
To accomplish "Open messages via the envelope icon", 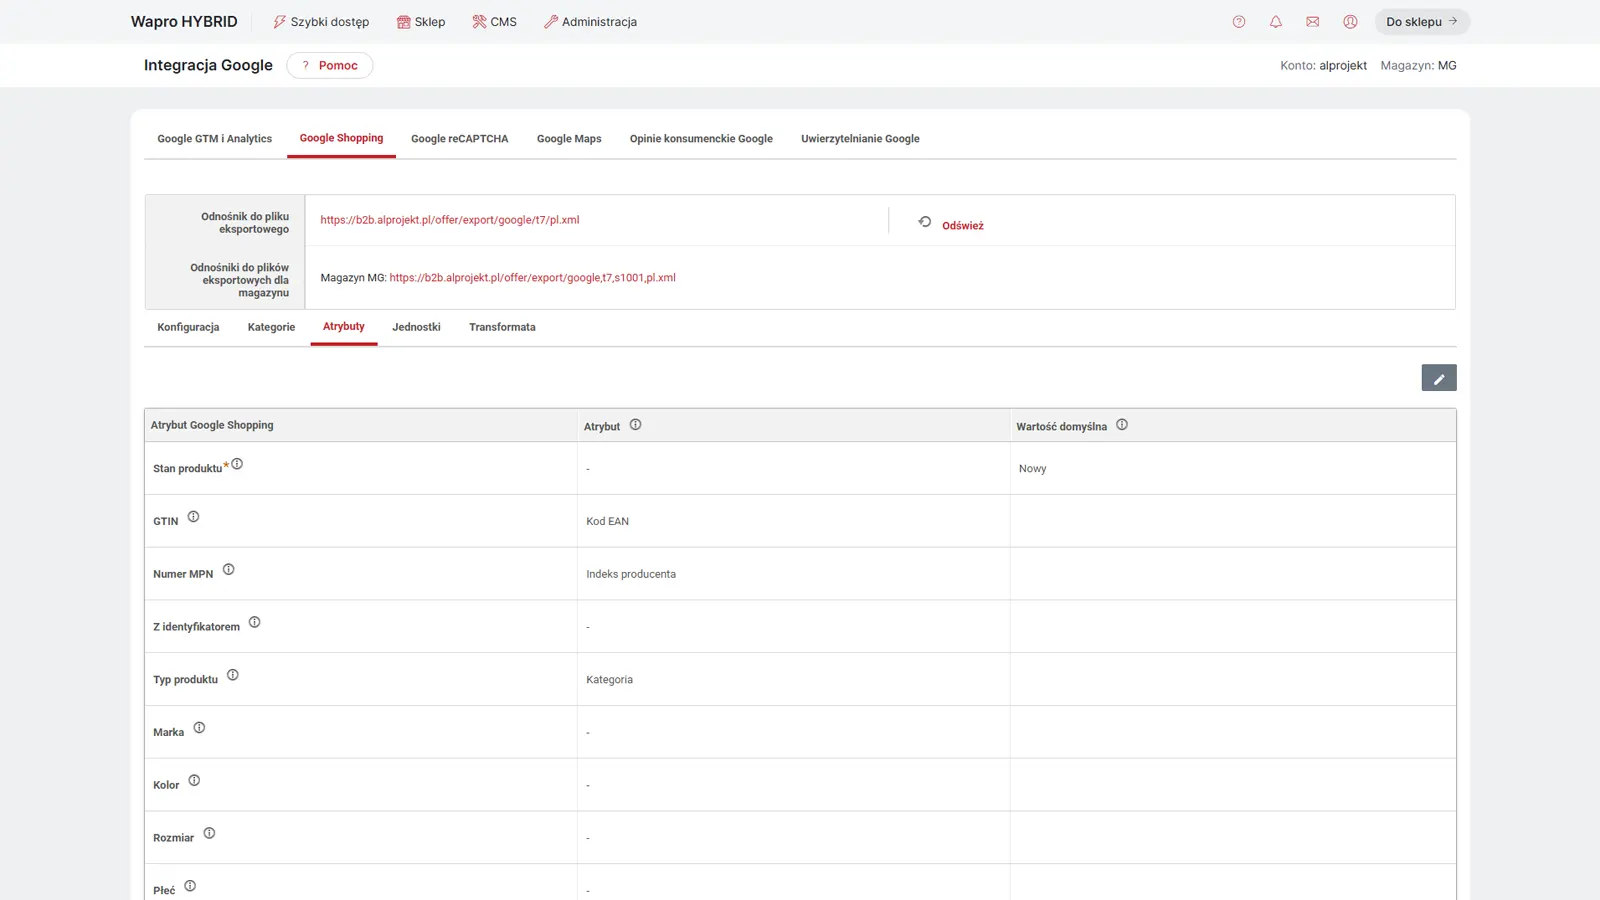I will click(x=1313, y=21).
